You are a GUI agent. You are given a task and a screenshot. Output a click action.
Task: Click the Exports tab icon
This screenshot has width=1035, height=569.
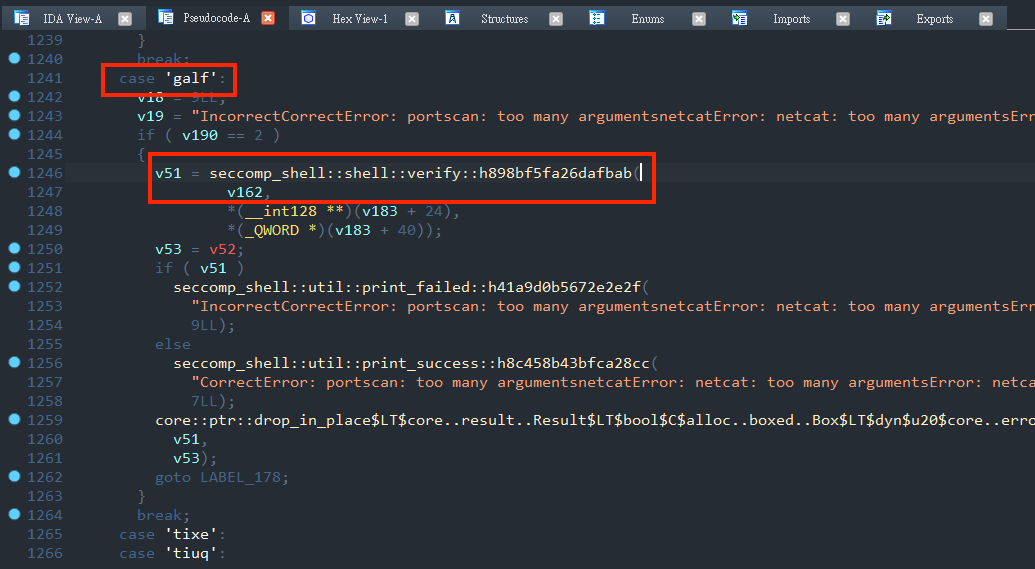[x=884, y=18]
